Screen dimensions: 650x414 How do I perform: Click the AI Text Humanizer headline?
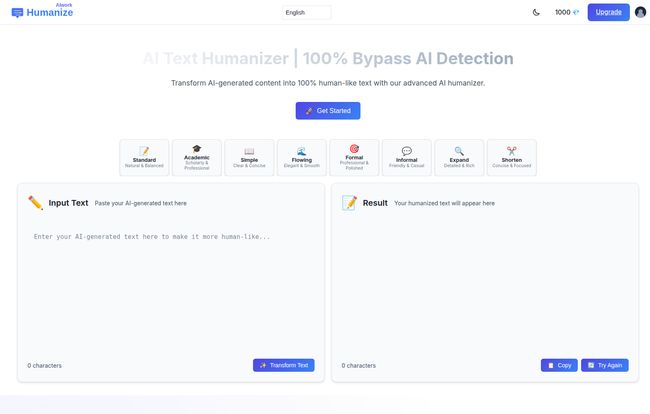pyautogui.click(x=328, y=58)
